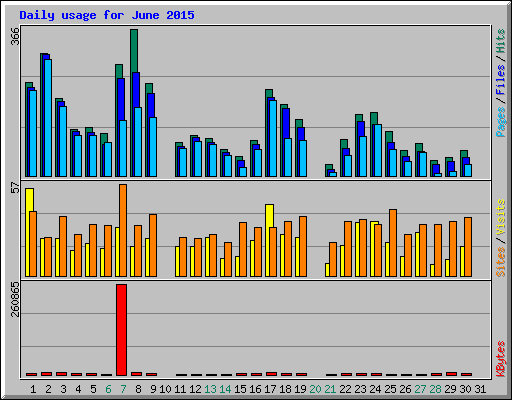
Task: Click the day 9 label on x-axis
Action: [x=153, y=389]
